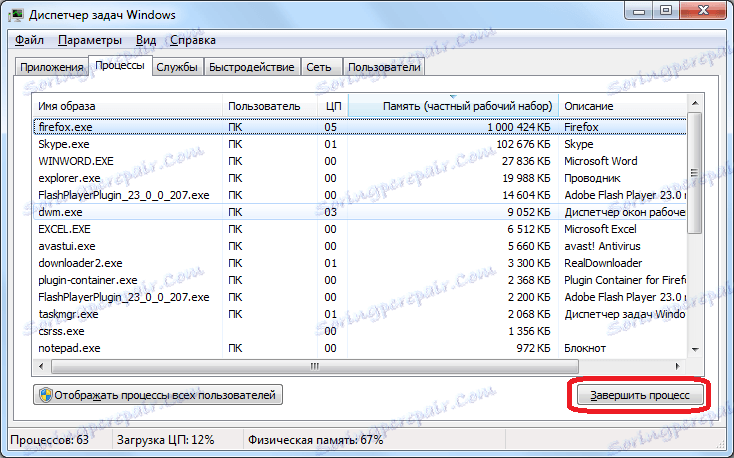Sort by Имя образа column header
Screen dimensions: 734x458
127,106
